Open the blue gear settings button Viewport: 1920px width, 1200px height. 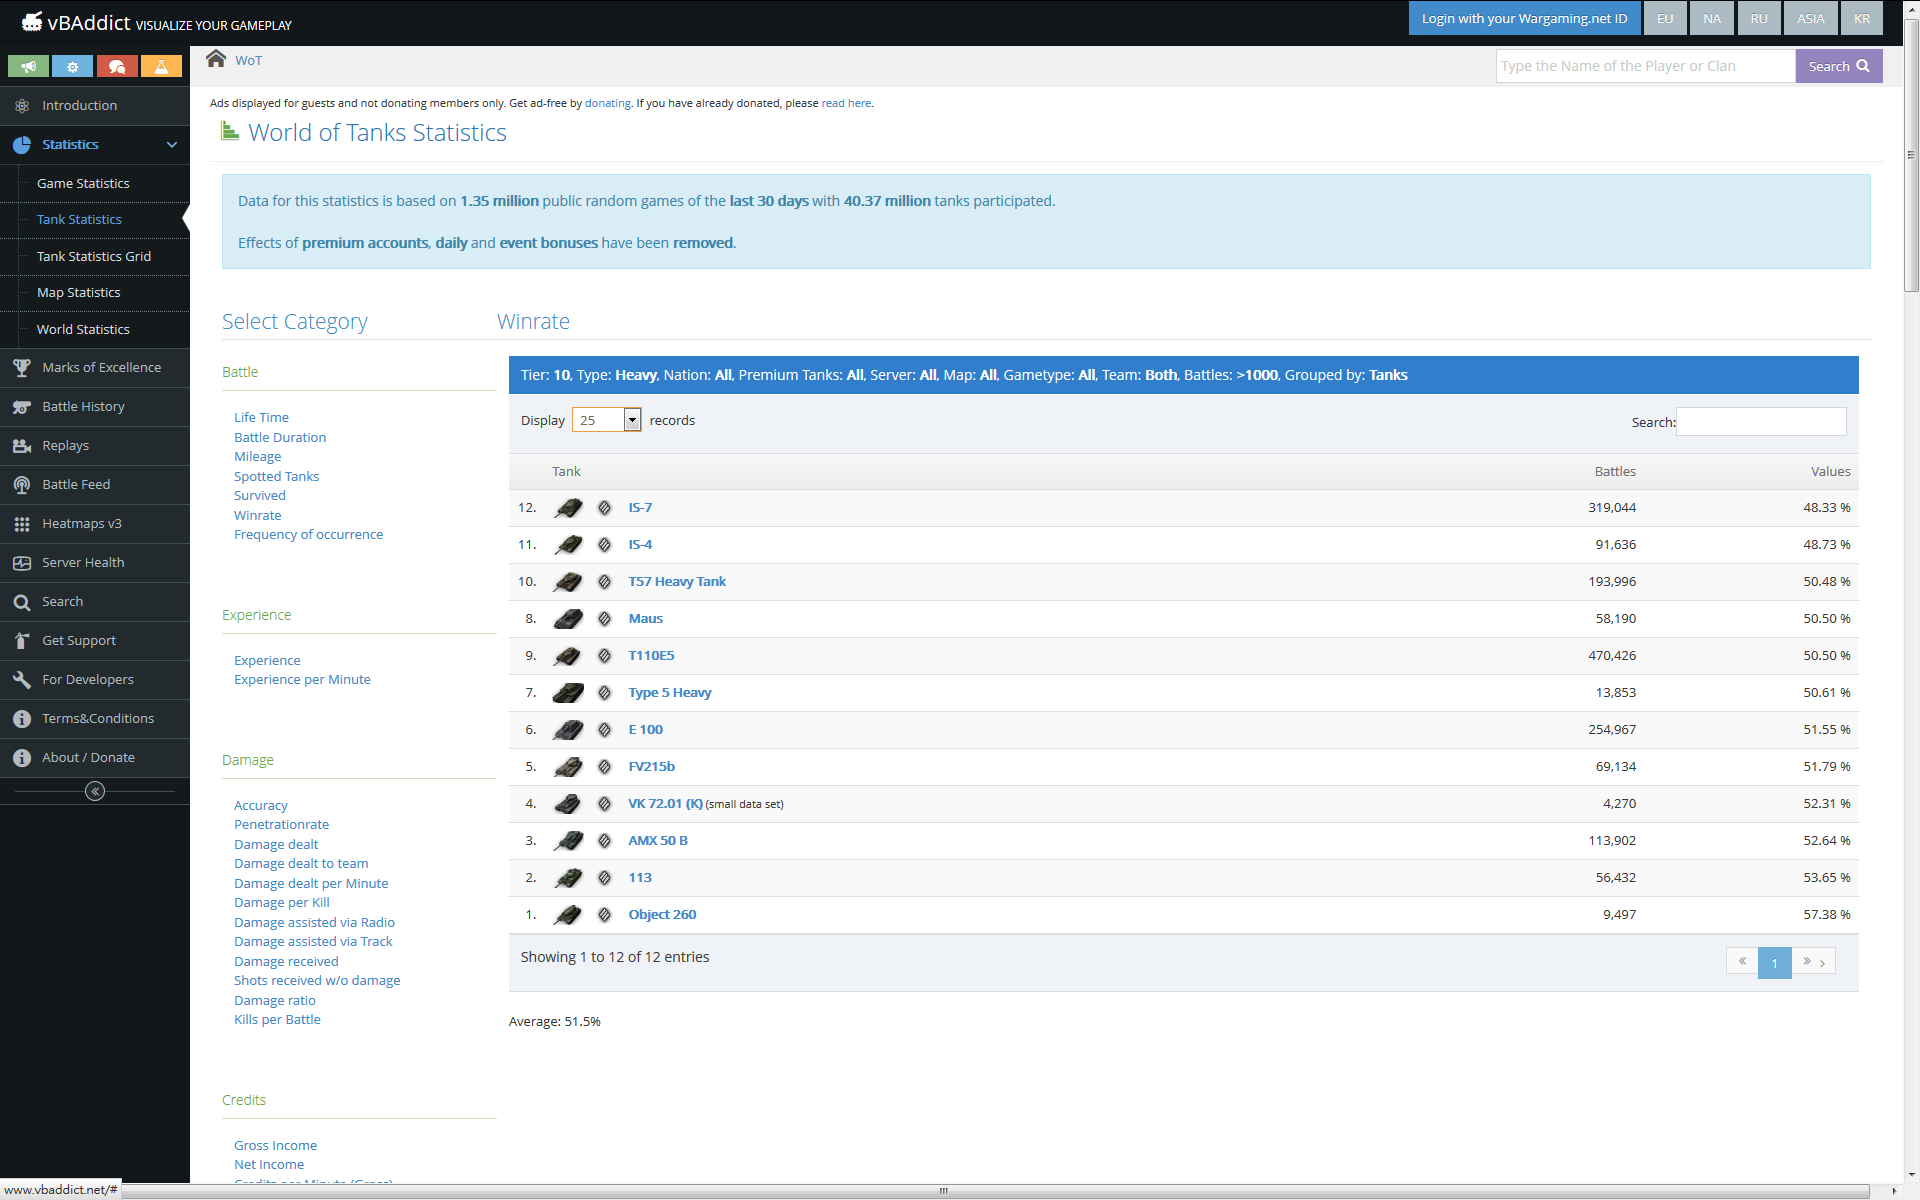72,66
